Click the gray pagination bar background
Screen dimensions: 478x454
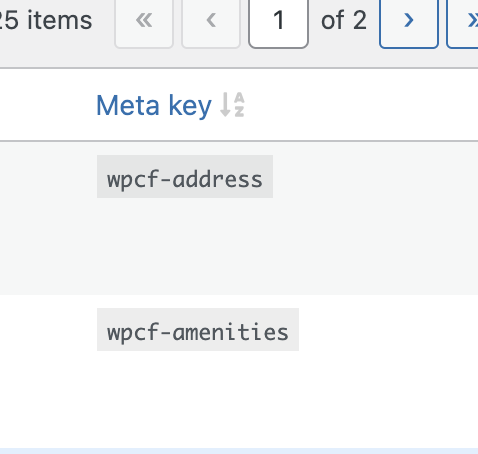pos(239,58)
